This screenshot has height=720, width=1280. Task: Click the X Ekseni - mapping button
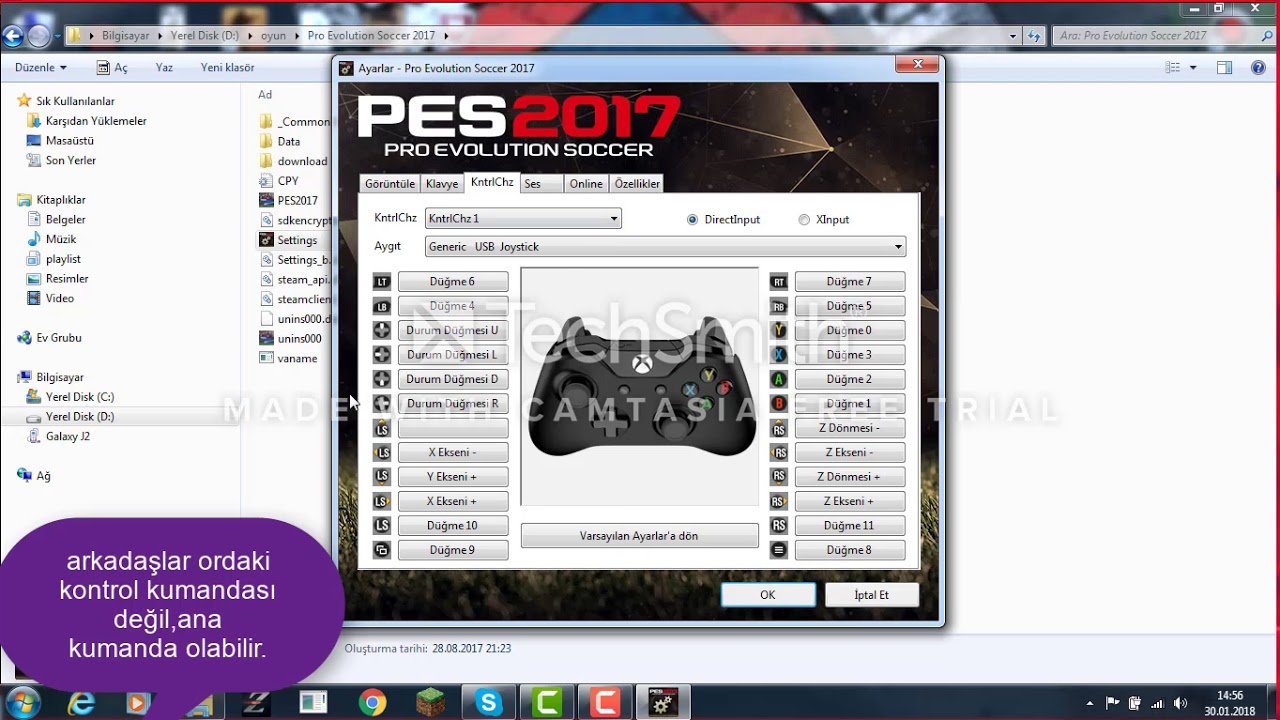pos(453,452)
